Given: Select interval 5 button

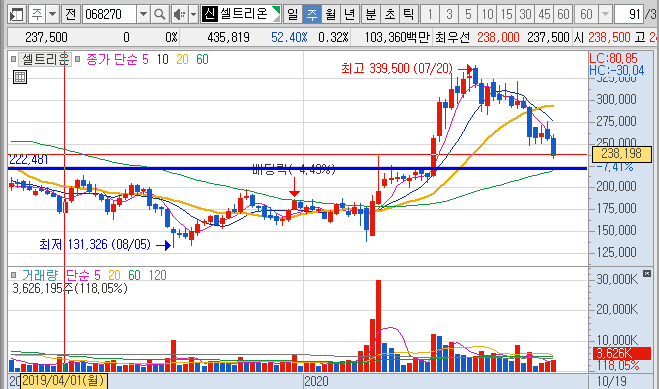Looking at the screenshot, I should coord(468,14).
